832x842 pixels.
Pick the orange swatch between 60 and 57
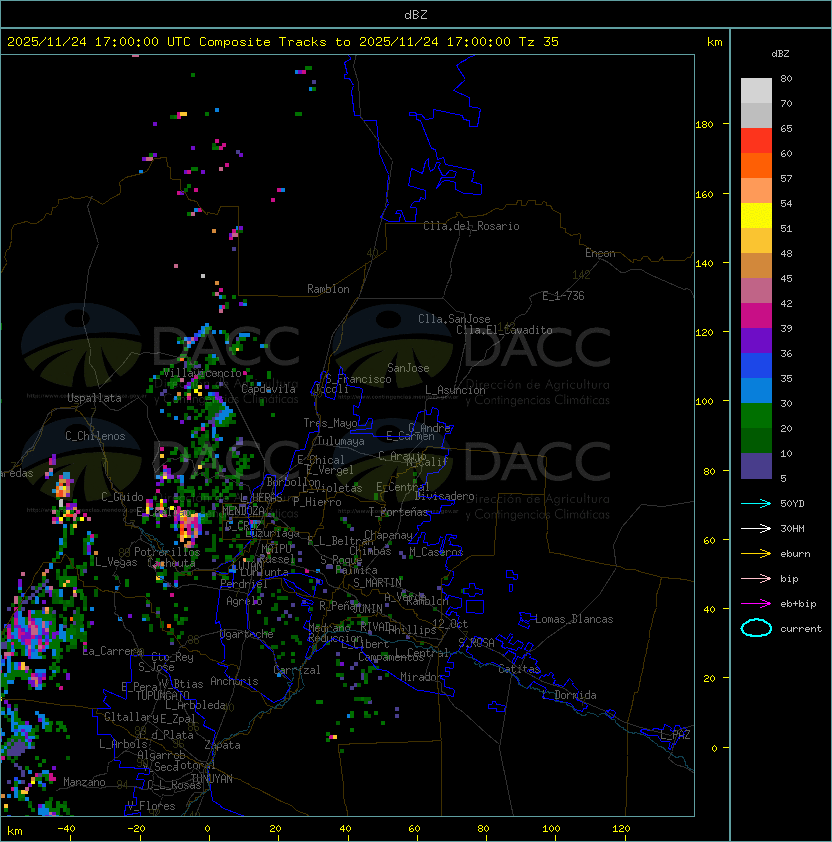[756, 165]
